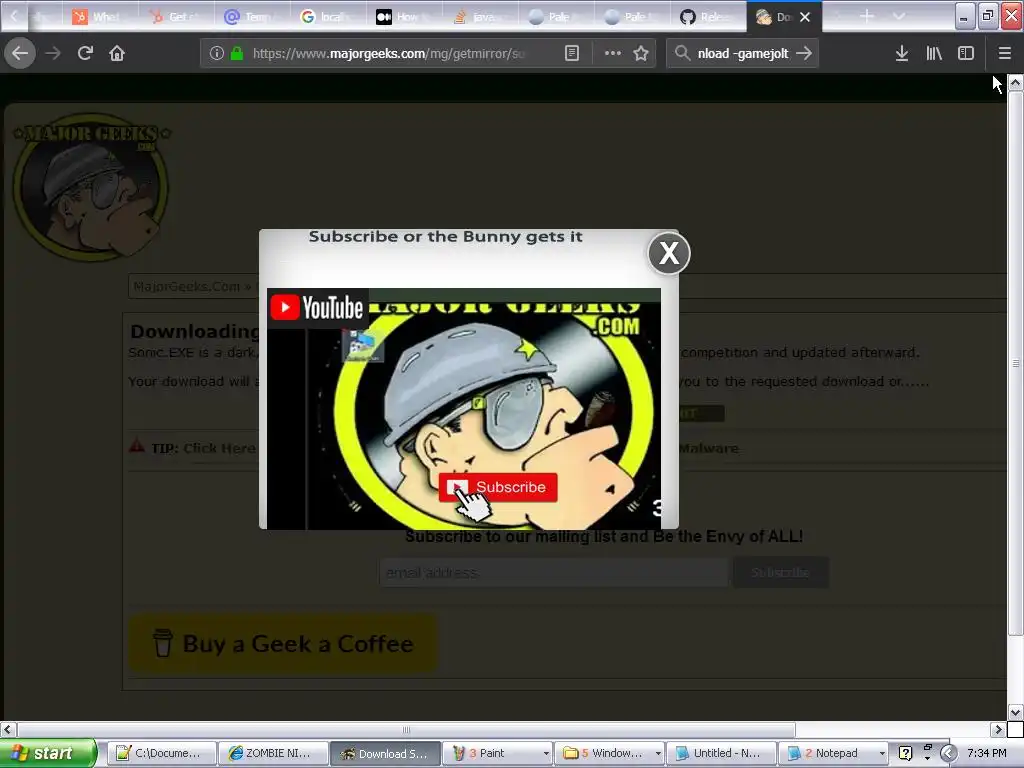This screenshot has width=1024, height=768.
Task: Open the 'C:\Docume...' taskbar item
Action: (161, 753)
